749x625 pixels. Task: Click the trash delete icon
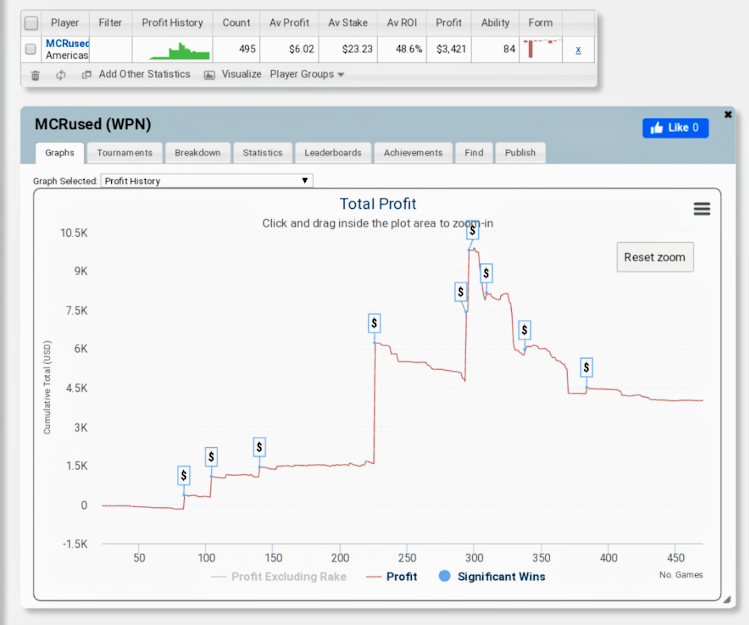tap(36, 75)
